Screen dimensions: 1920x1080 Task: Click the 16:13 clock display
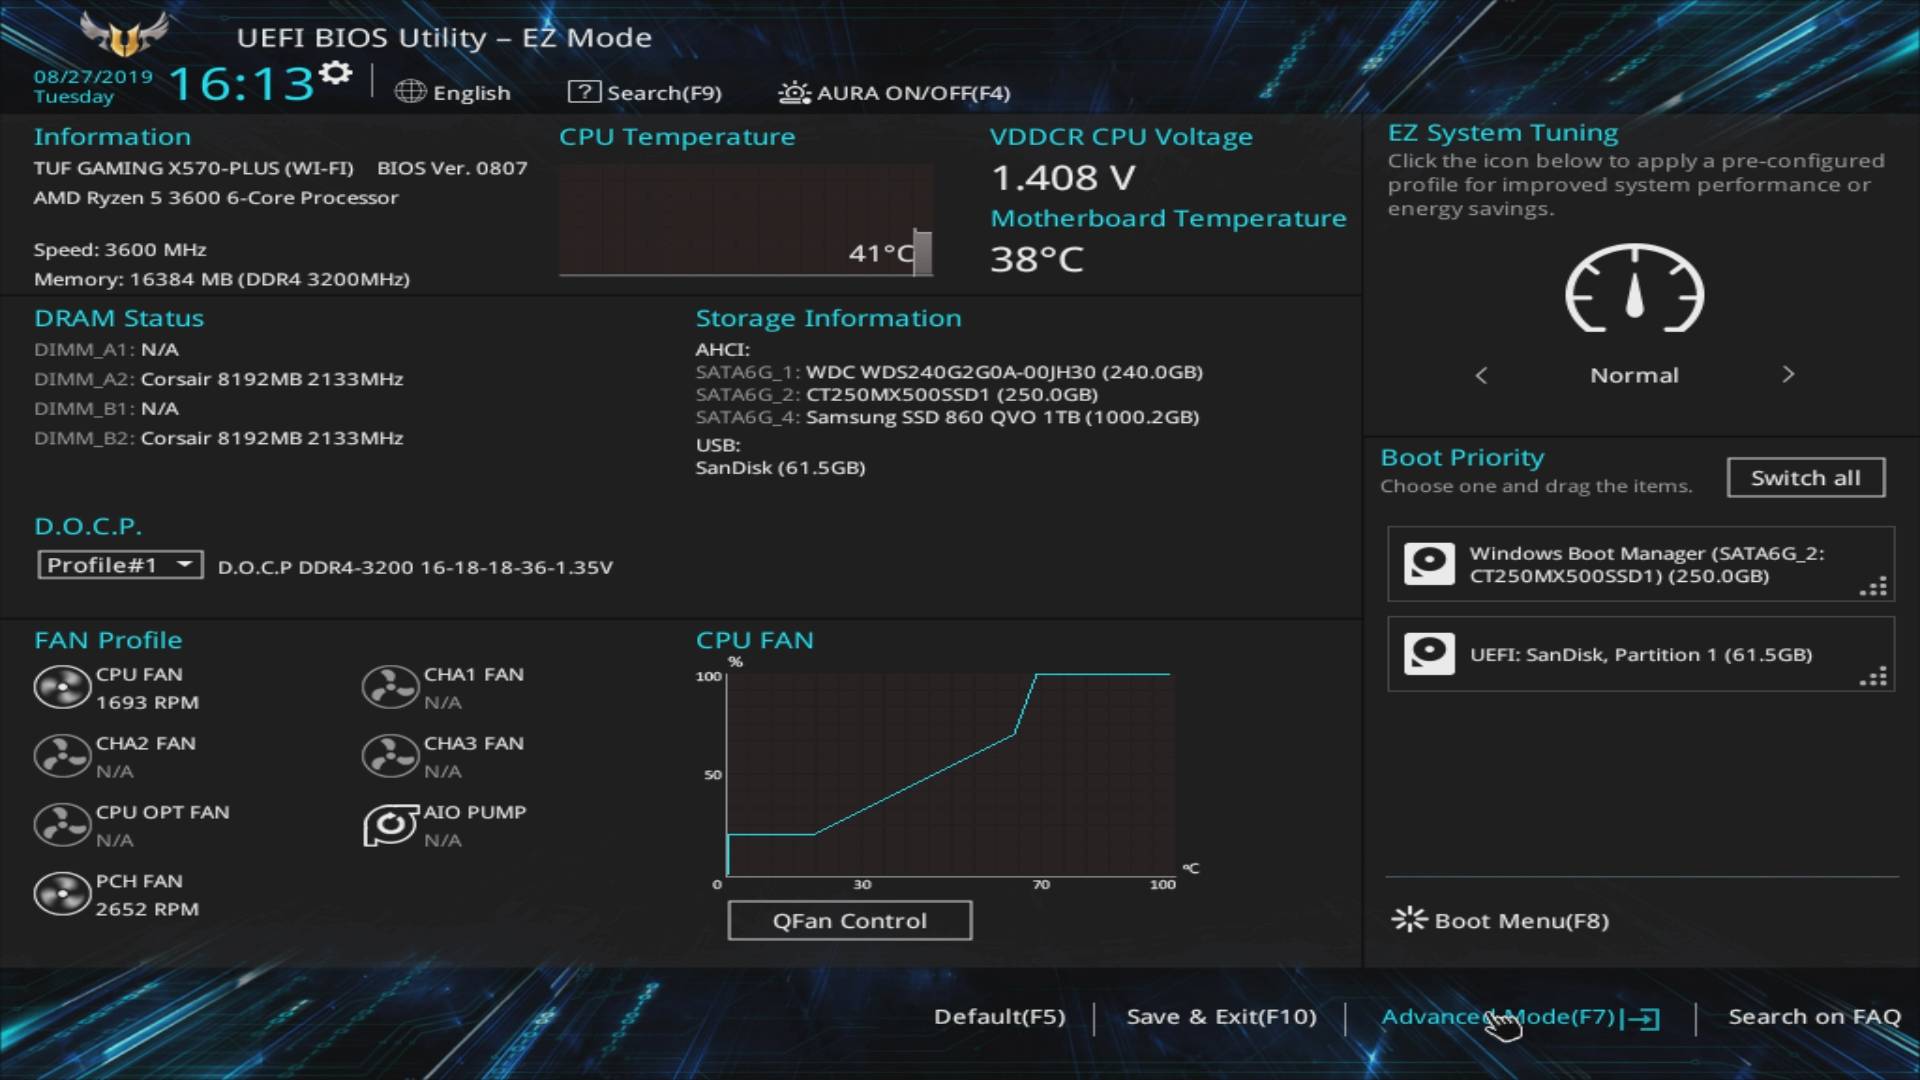[241, 84]
